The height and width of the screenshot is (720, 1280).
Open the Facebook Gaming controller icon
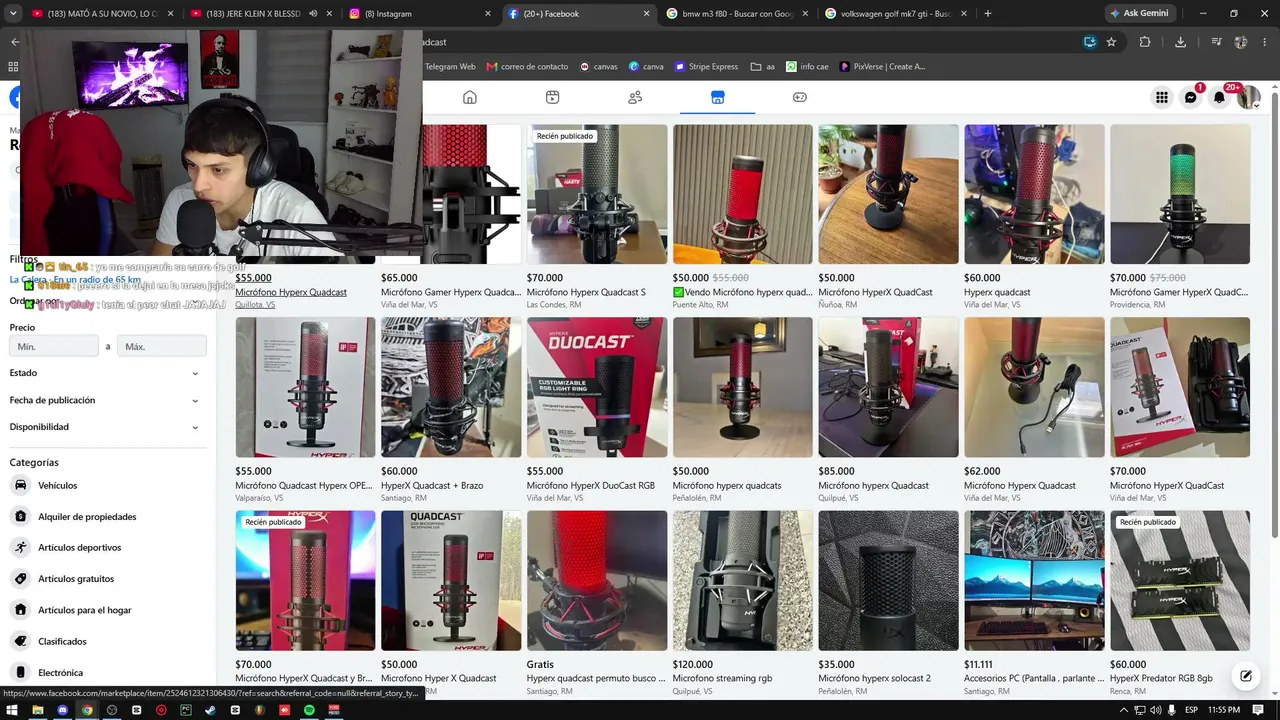[800, 97]
